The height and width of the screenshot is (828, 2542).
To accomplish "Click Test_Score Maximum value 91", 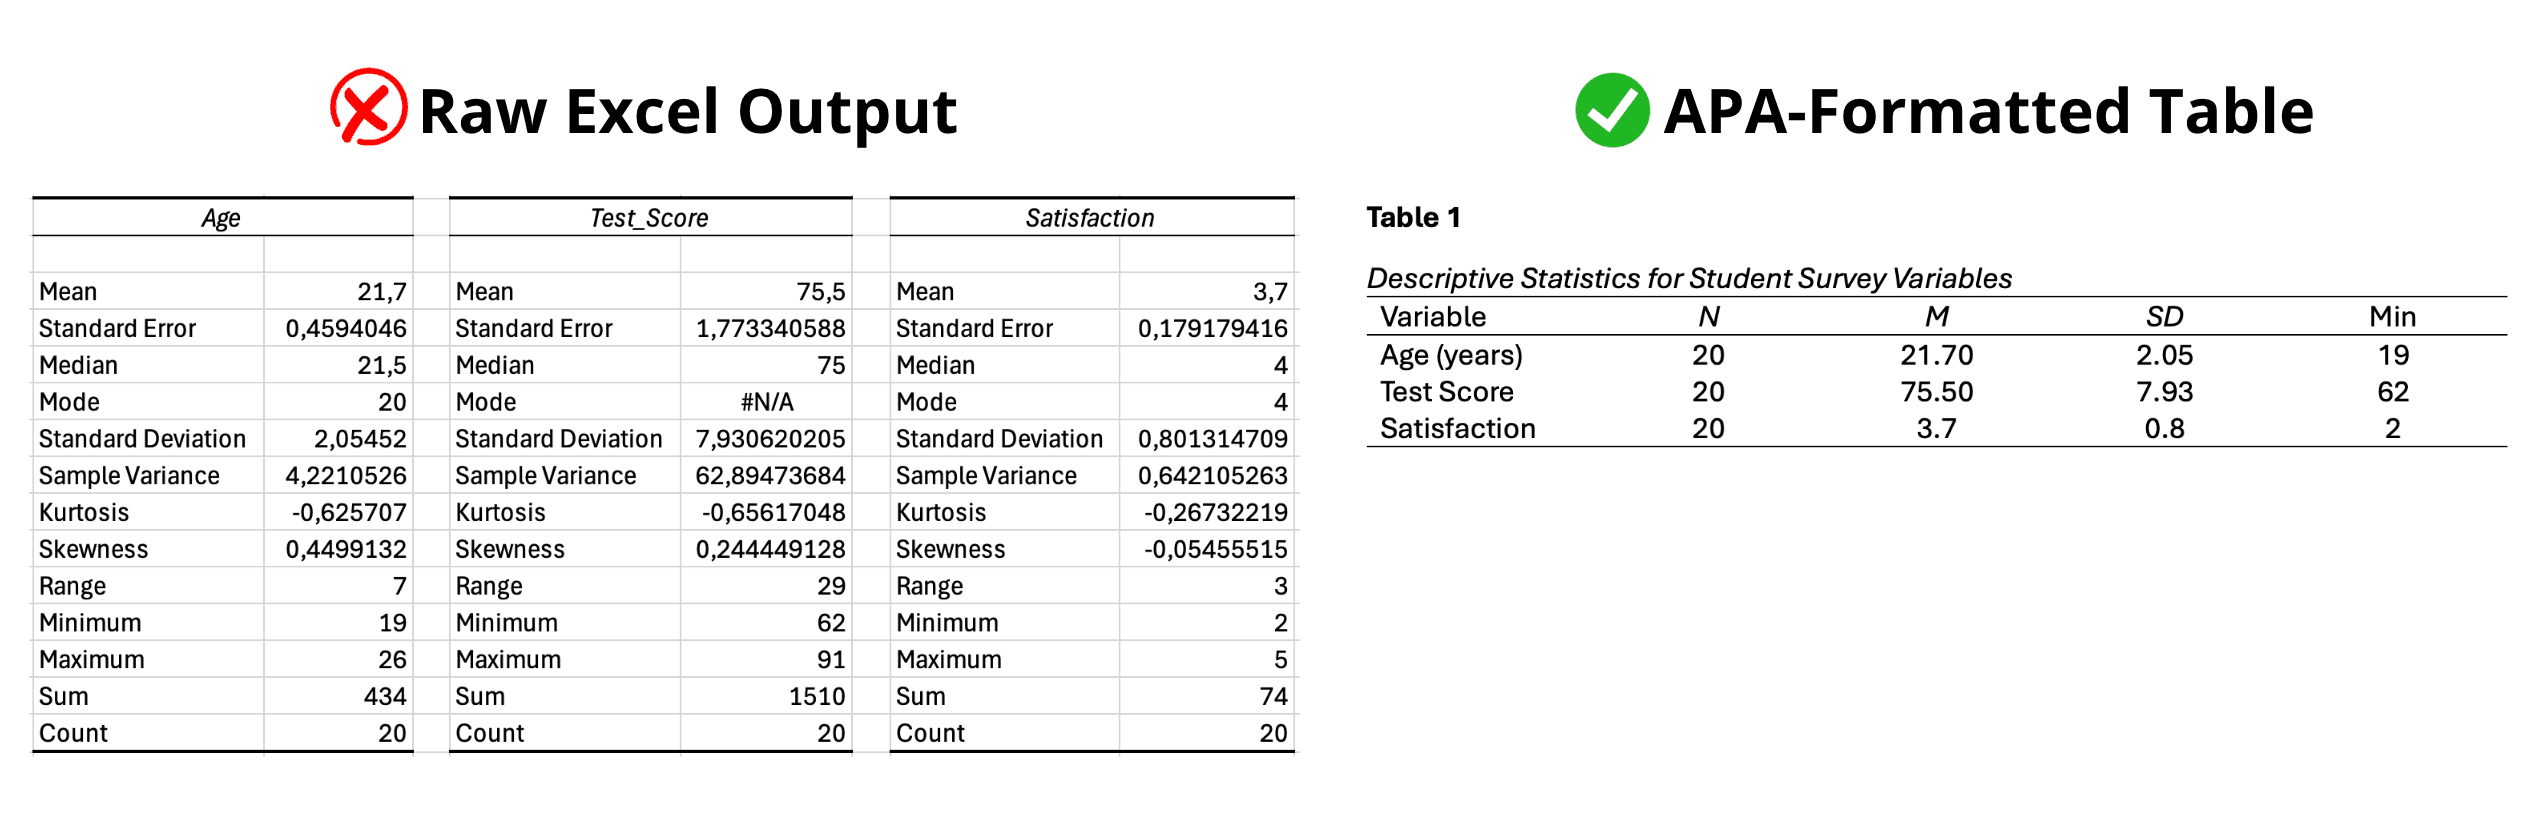I will 830,660.
